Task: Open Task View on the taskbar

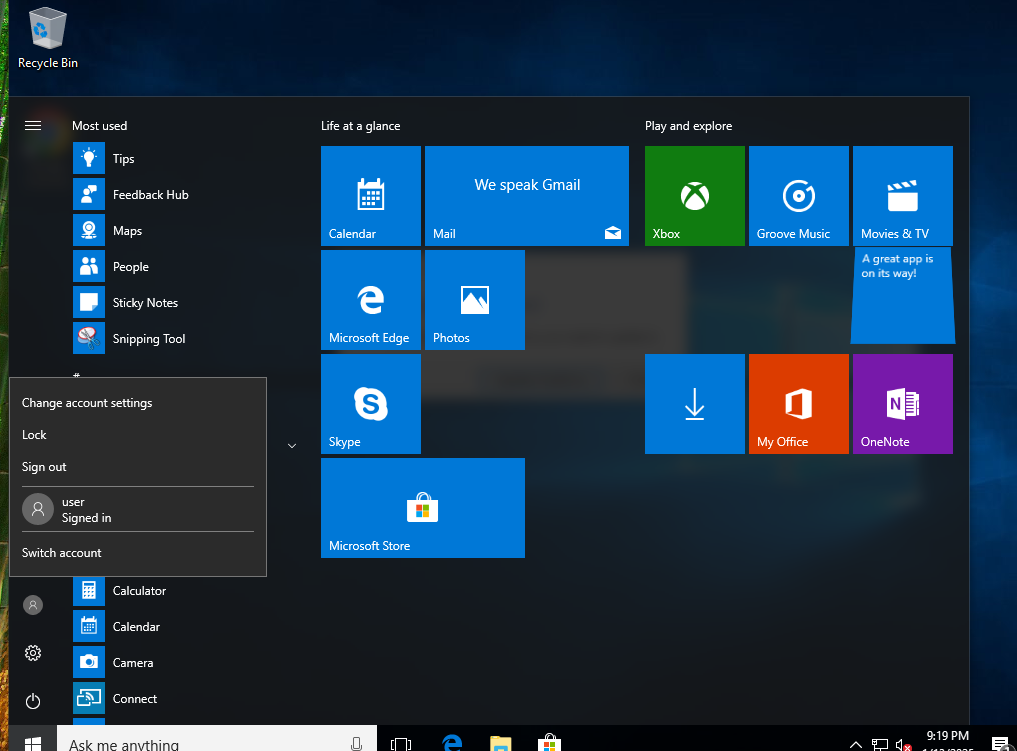Action: [x=401, y=743]
